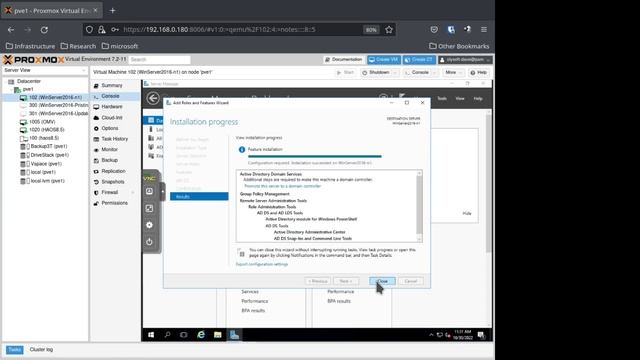Click the wizard Close button
Image resolution: width=640 pixels, height=360 pixels.
382,281
